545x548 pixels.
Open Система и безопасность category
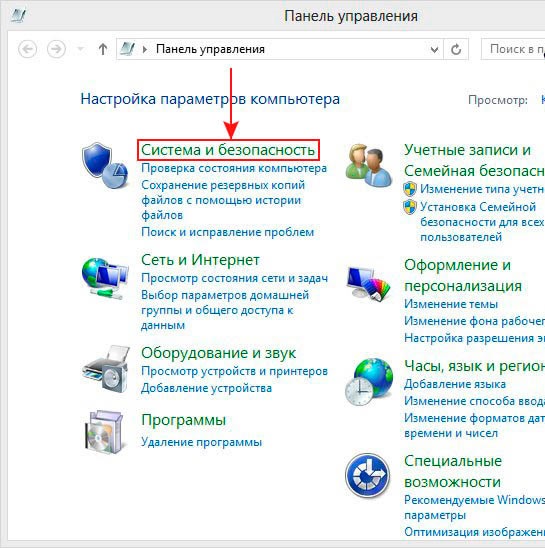tap(228, 150)
